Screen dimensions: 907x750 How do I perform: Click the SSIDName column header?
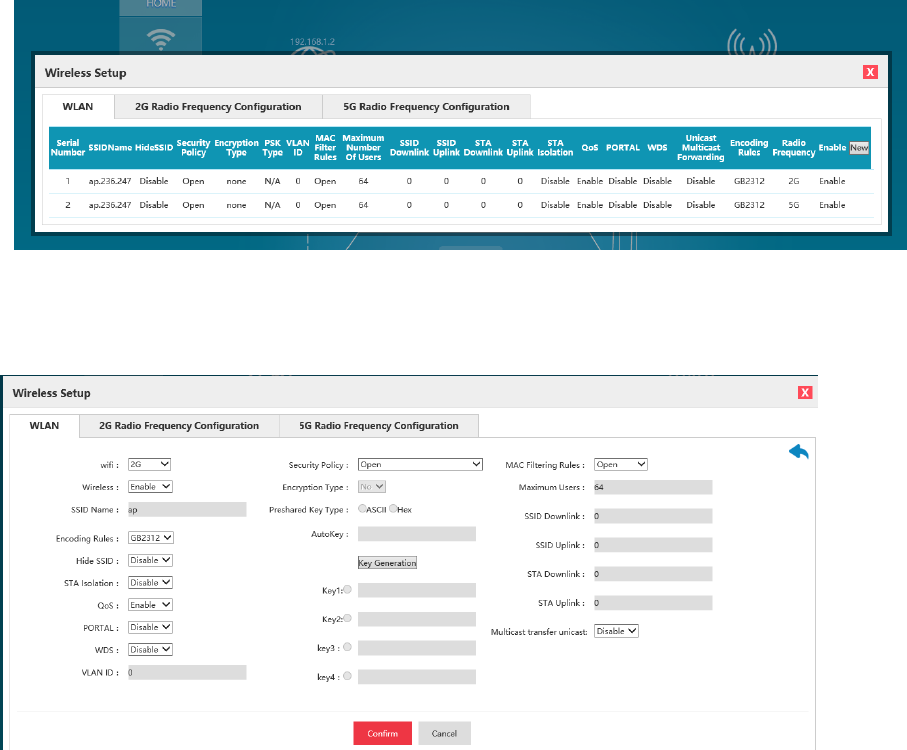(x=110, y=147)
